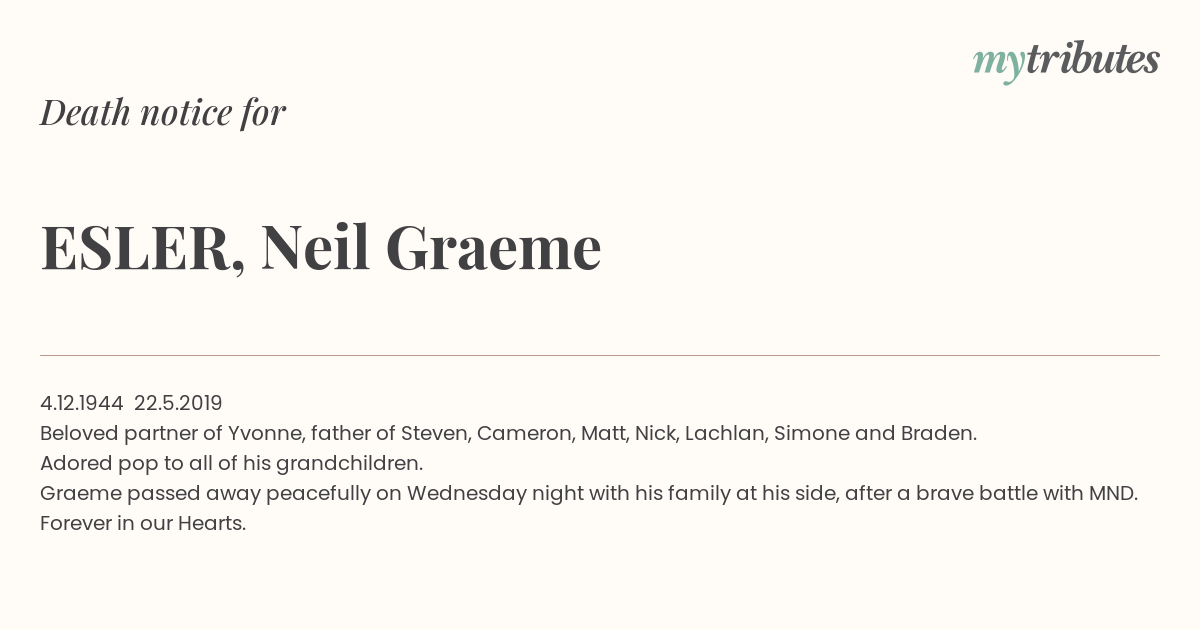The width and height of the screenshot is (1200, 630).
Task: Click the mytributes logo
Action: tap(1066, 61)
